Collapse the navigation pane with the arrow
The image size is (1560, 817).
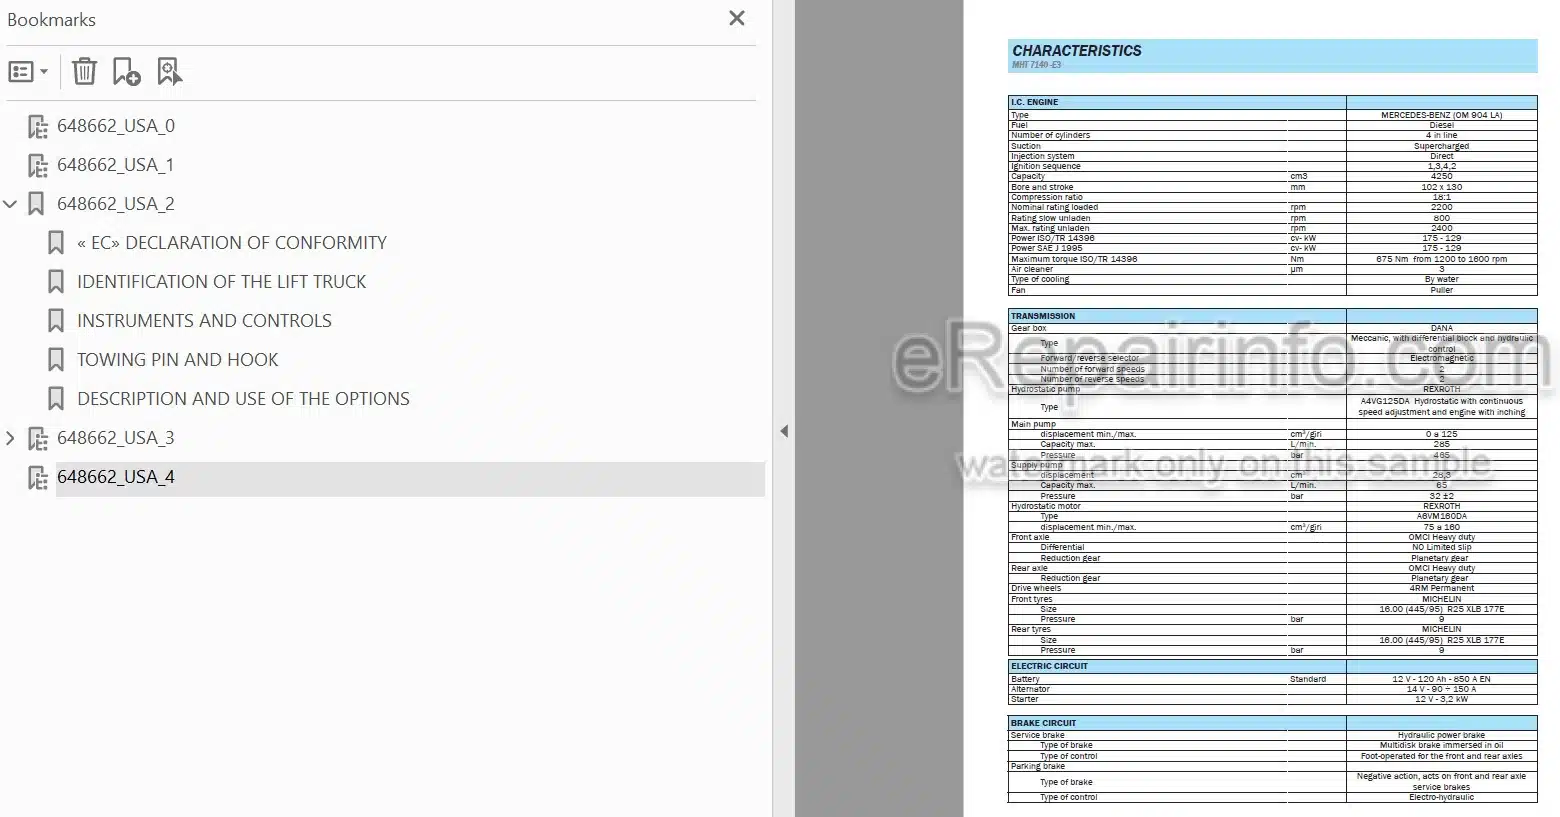784,431
